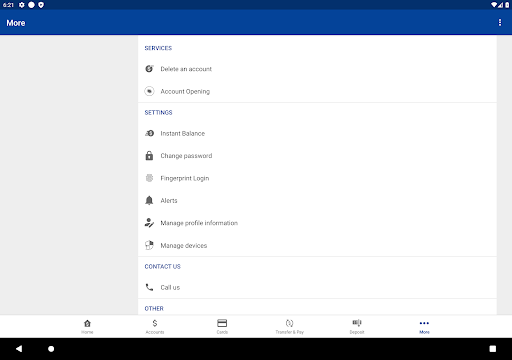Select Account Opening
This screenshot has width=512, height=360.
tap(317, 91)
